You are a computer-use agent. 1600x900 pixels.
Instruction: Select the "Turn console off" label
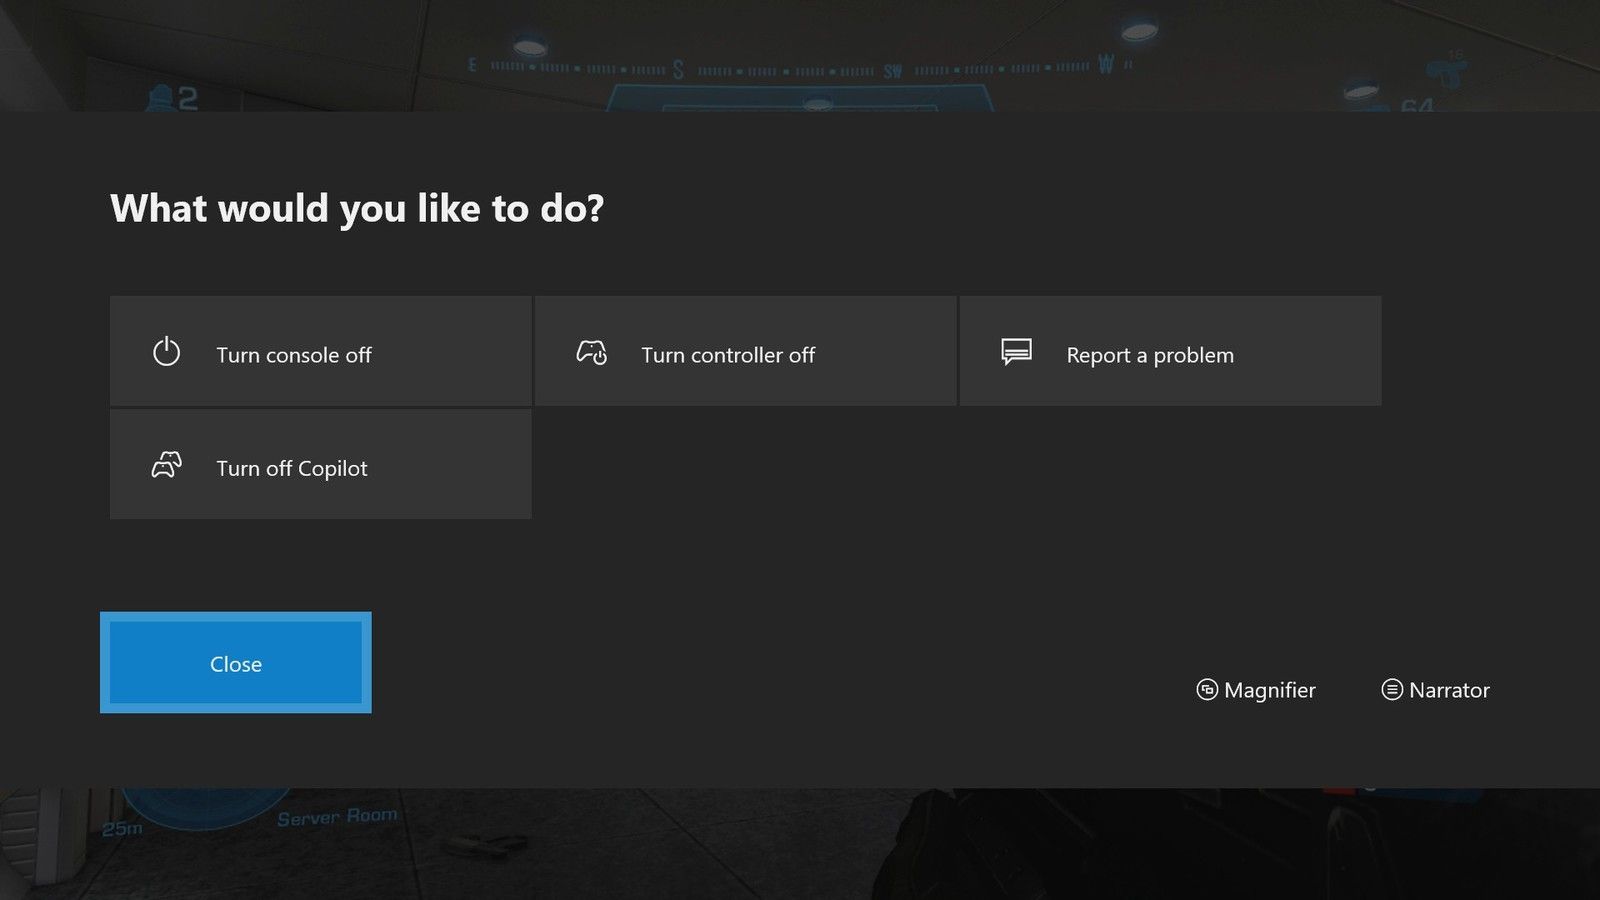point(293,355)
